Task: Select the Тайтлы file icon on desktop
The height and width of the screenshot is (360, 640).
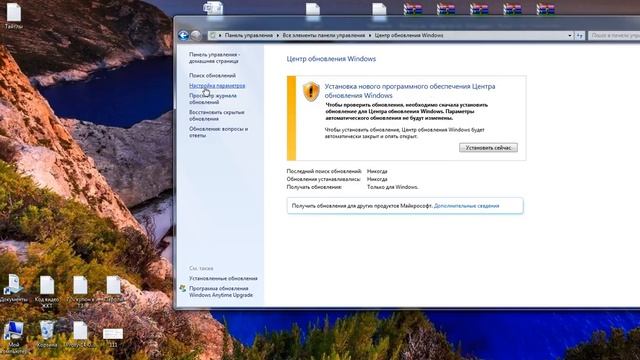Action: pos(14,16)
